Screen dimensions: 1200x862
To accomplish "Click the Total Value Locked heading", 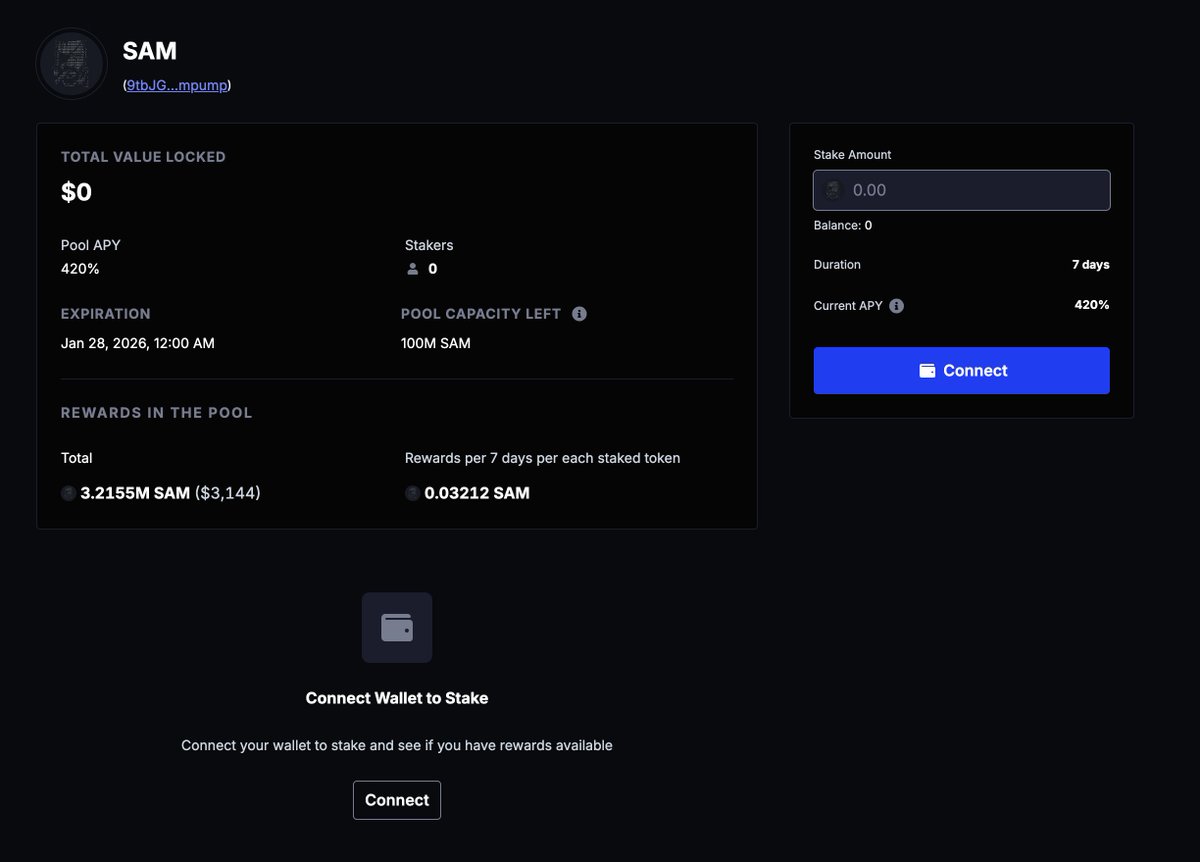I will pos(143,157).
